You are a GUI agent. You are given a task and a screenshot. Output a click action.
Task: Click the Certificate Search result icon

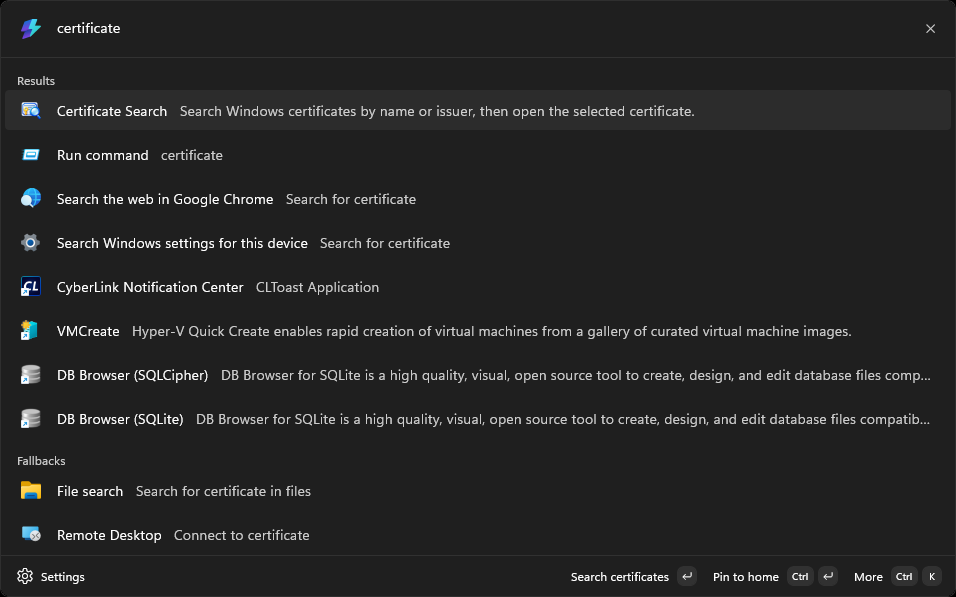coord(30,110)
